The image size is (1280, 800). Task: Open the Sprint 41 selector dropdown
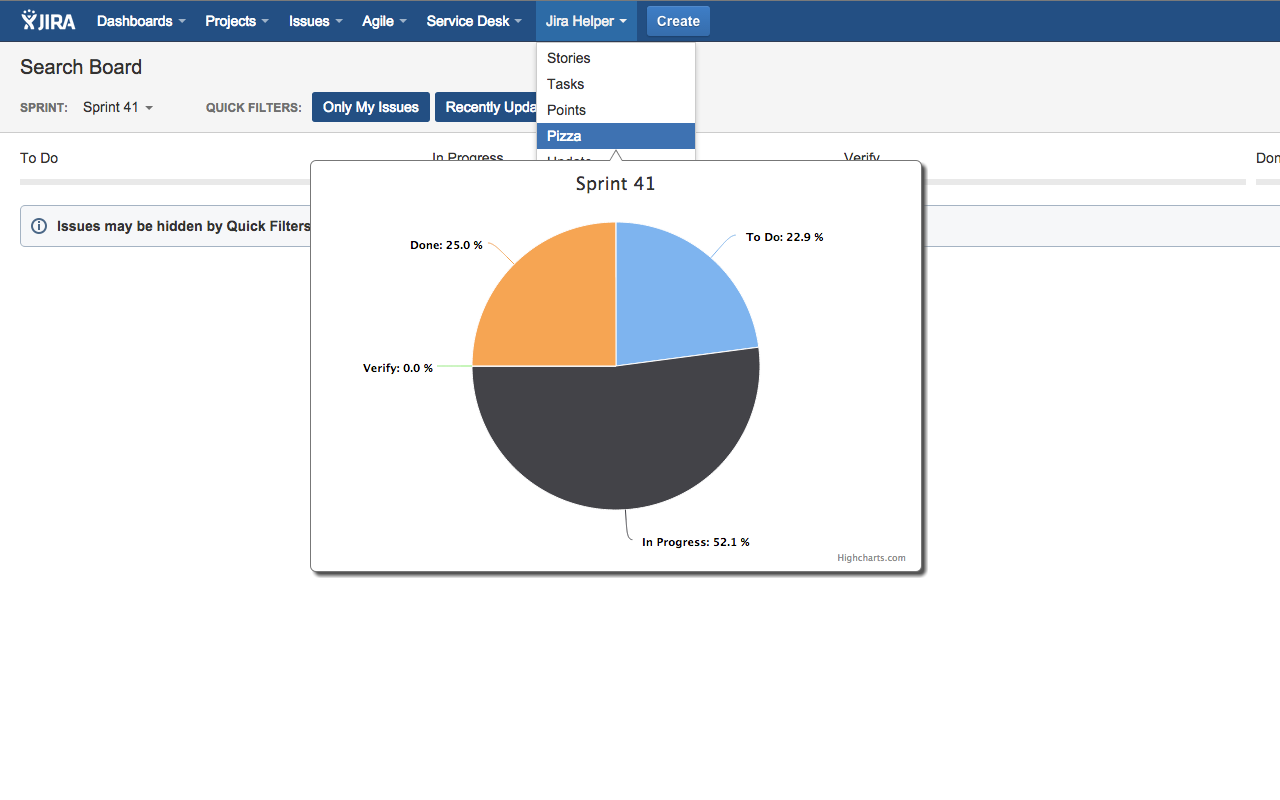118,107
